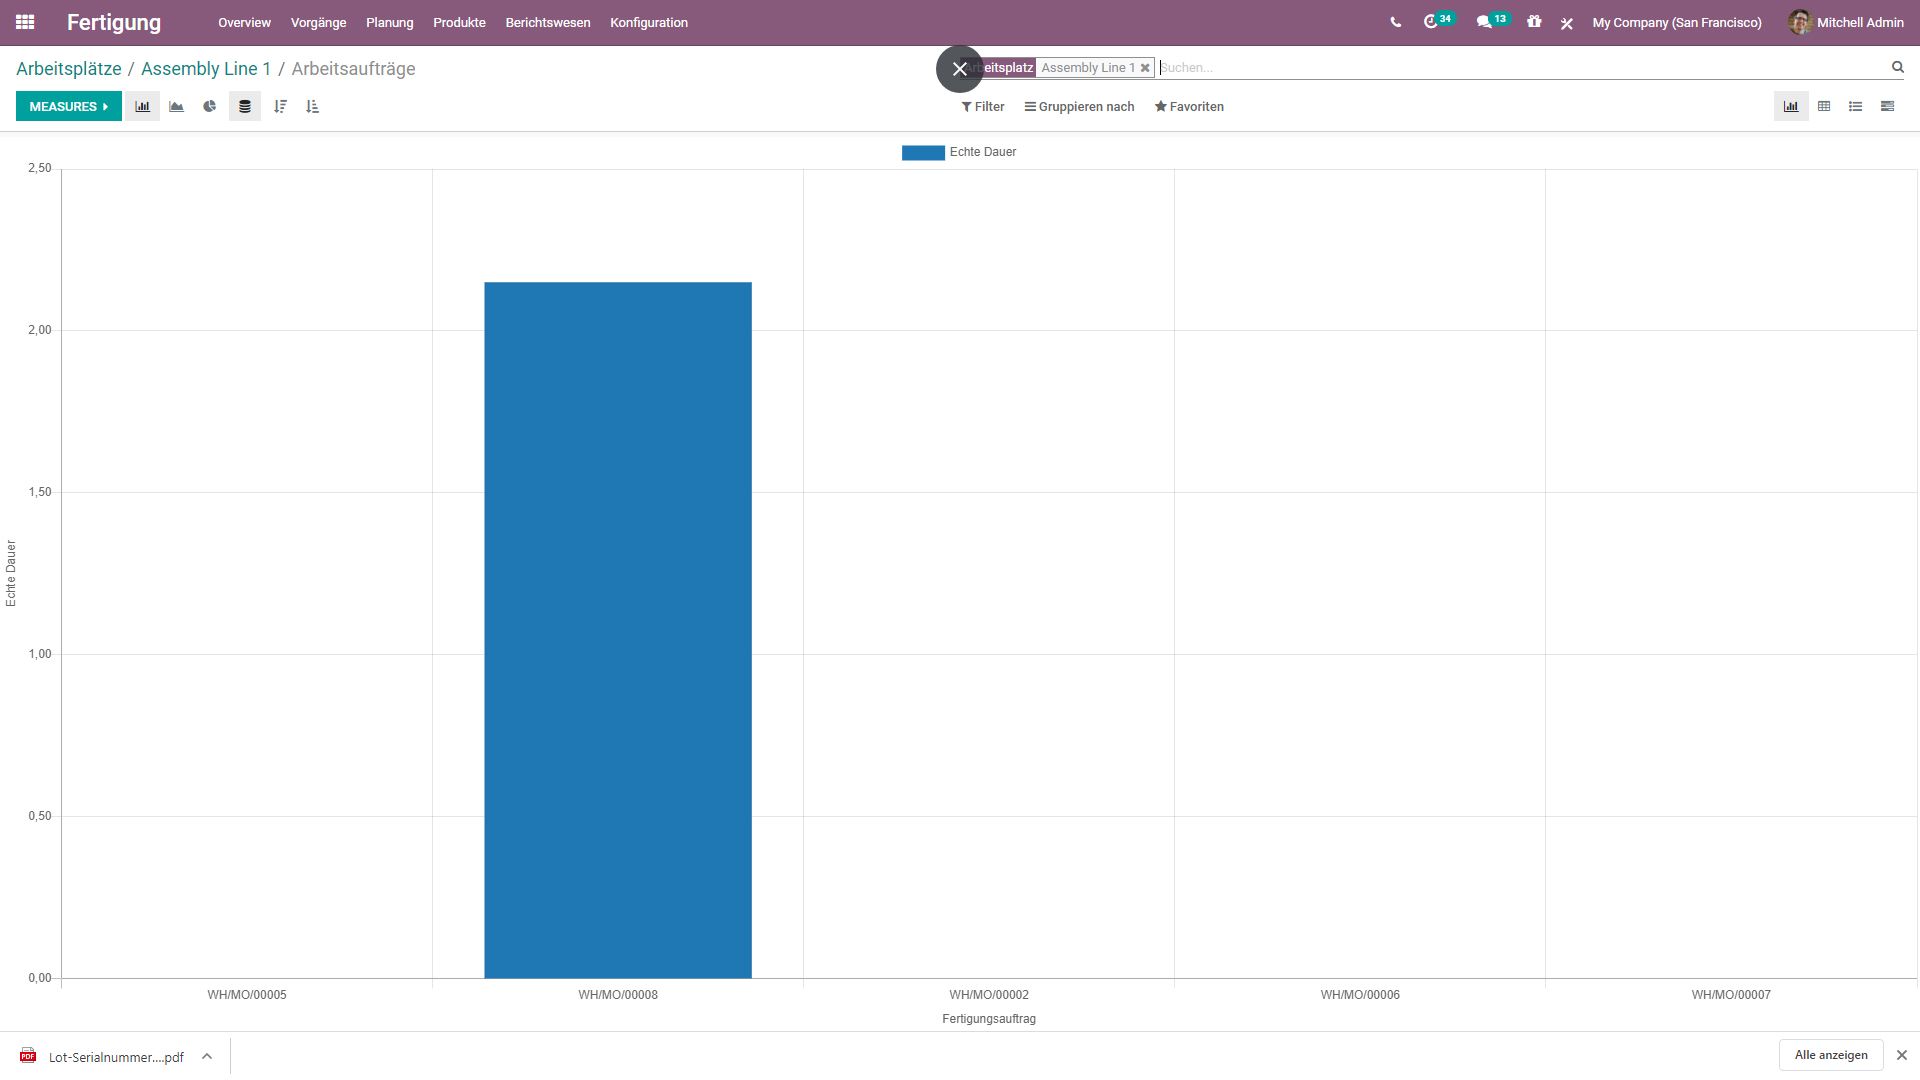
Task: Remove the Assembly Line 1 search facet
Action: [1145, 68]
